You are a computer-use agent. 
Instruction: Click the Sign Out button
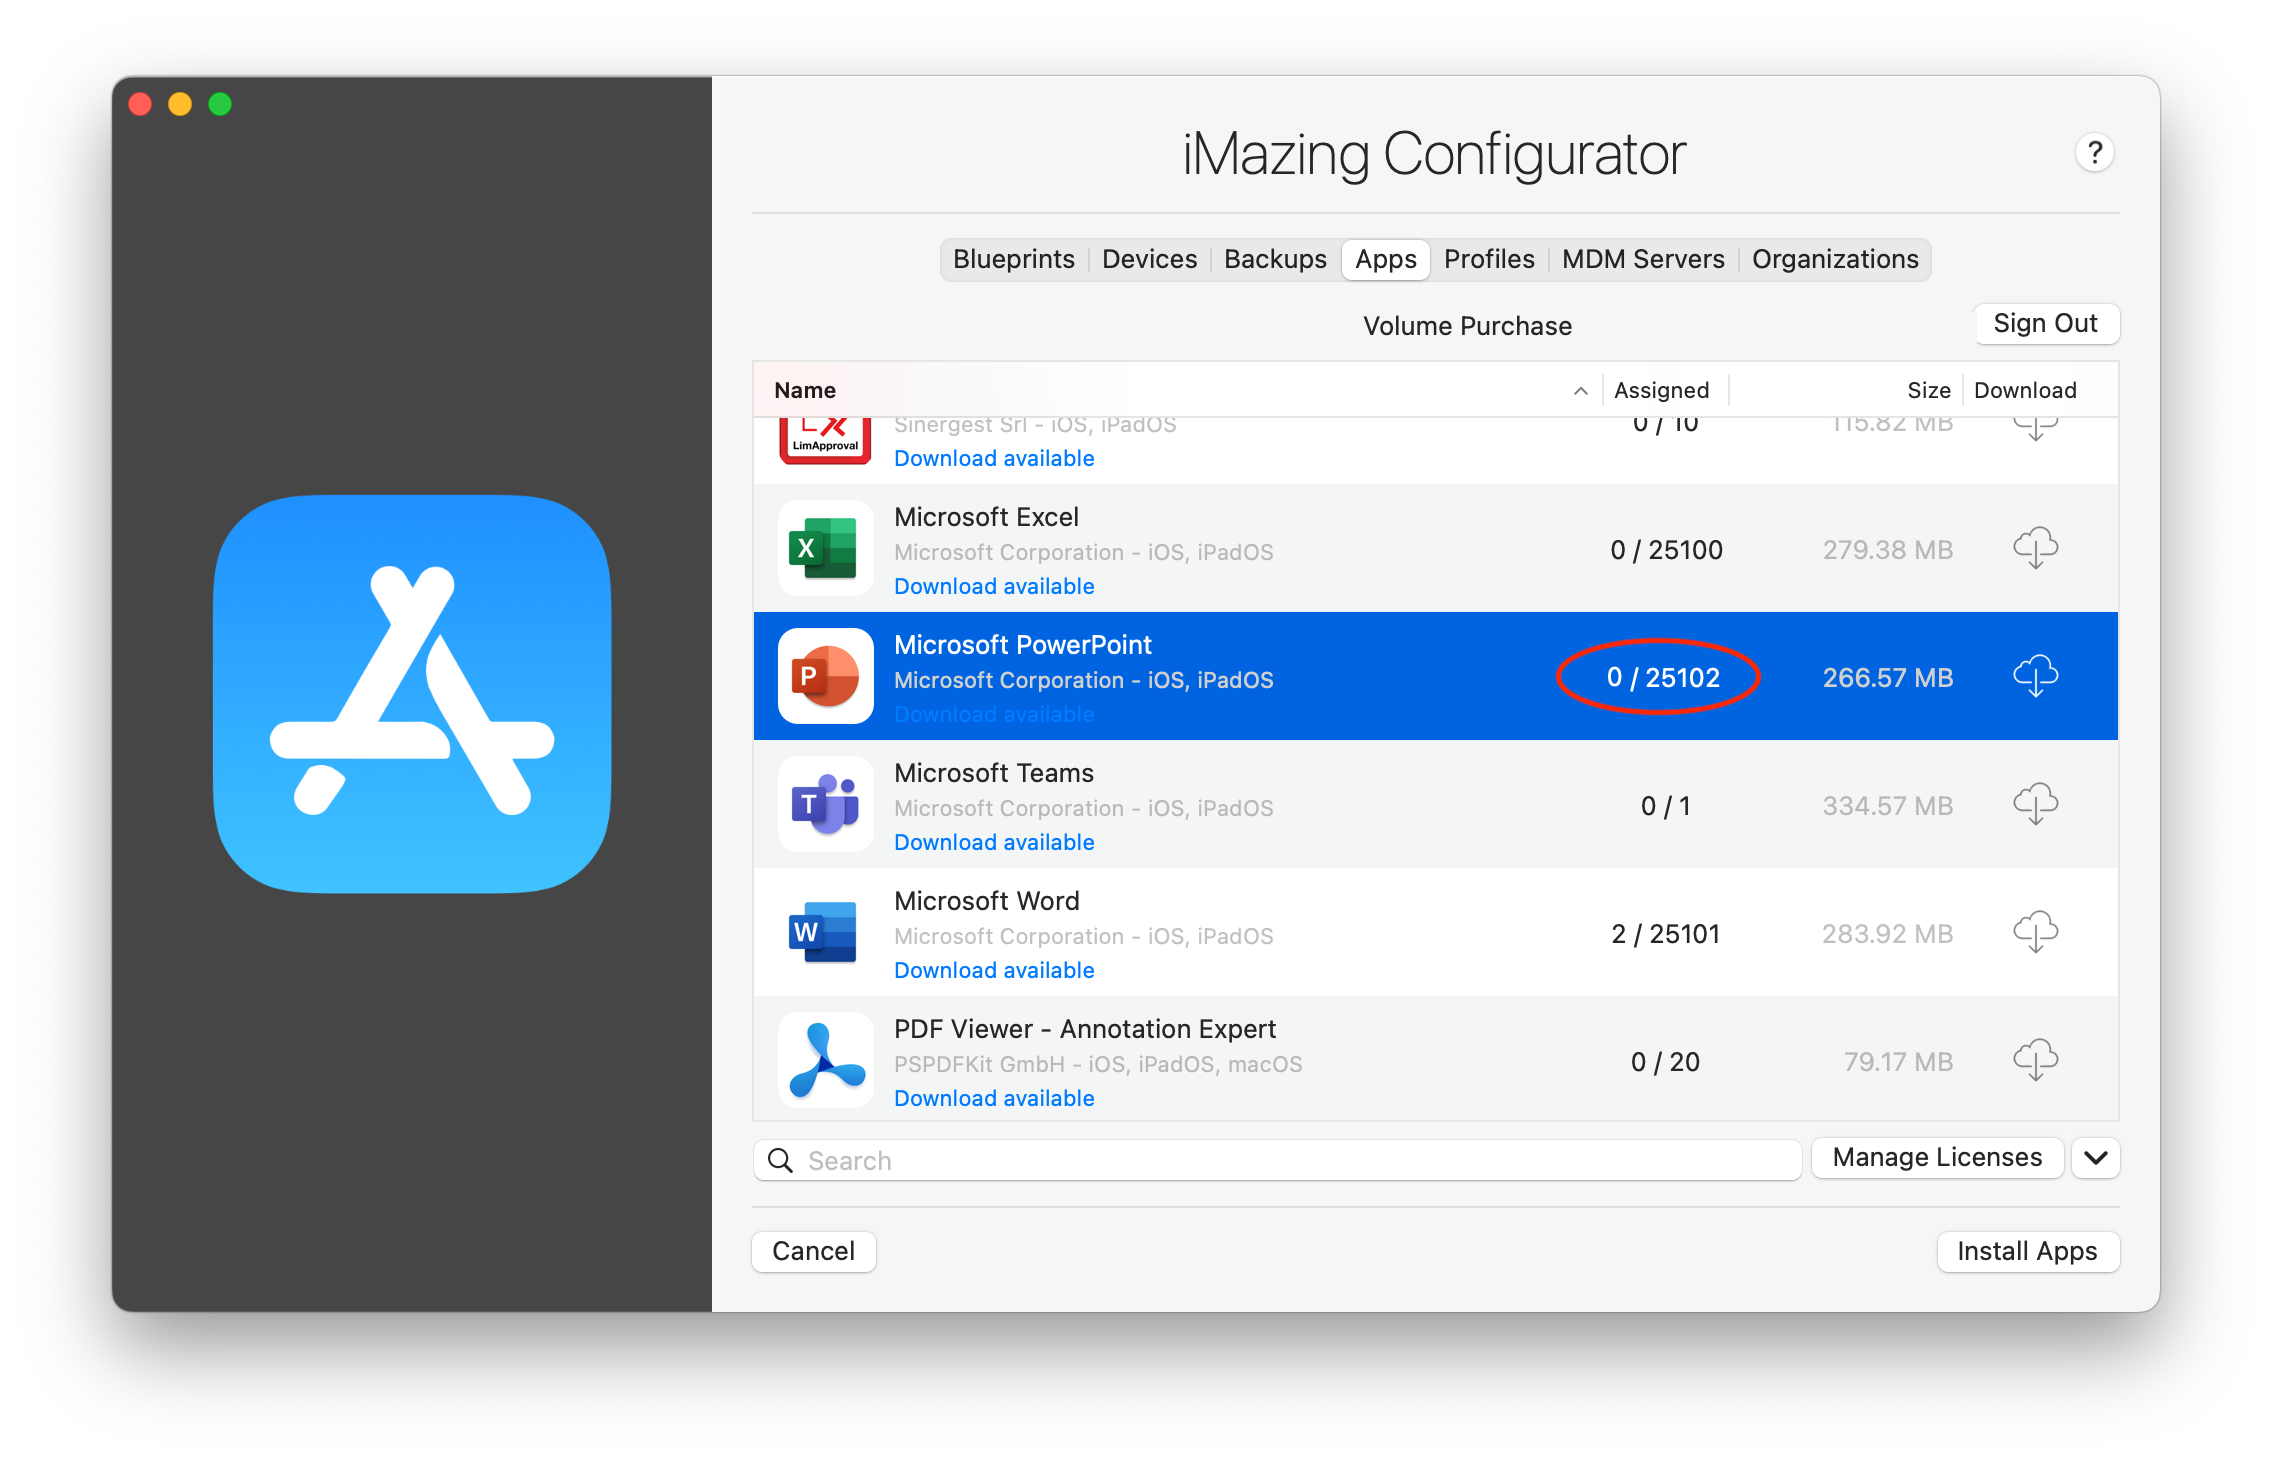click(x=2046, y=323)
